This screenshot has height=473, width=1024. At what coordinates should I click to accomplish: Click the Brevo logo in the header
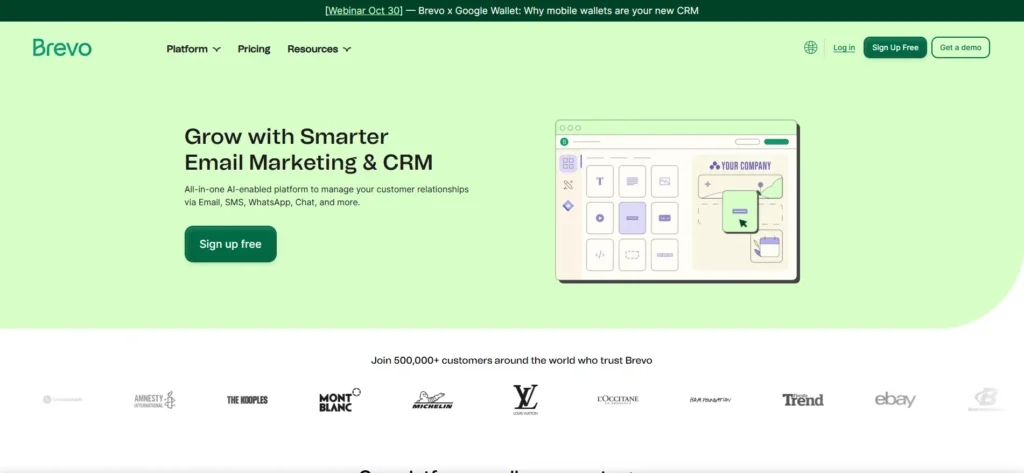[x=62, y=48]
